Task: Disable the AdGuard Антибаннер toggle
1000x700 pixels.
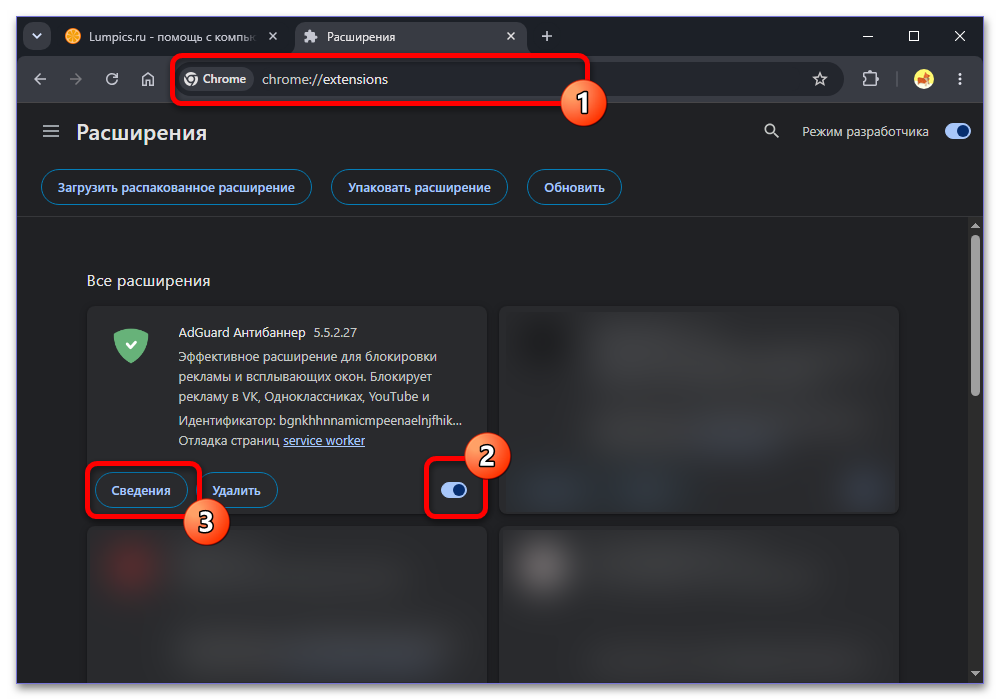Action: (454, 490)
